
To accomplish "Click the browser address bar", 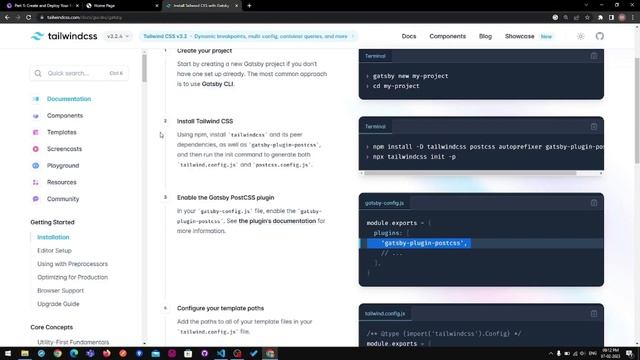I will [x=294, y=18].
